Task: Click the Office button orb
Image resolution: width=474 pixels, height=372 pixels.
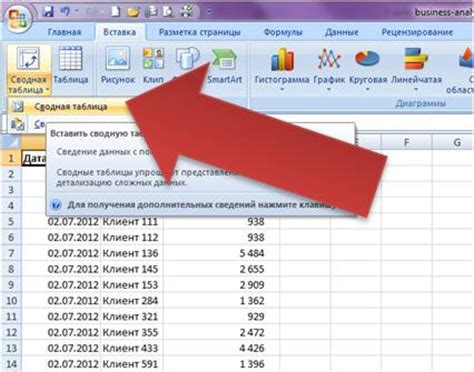Action: 18,19
